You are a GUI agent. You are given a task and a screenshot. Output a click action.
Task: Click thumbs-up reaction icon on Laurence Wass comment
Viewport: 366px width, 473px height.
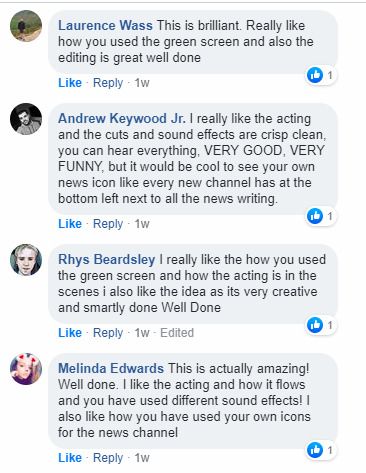coord(315,75)
